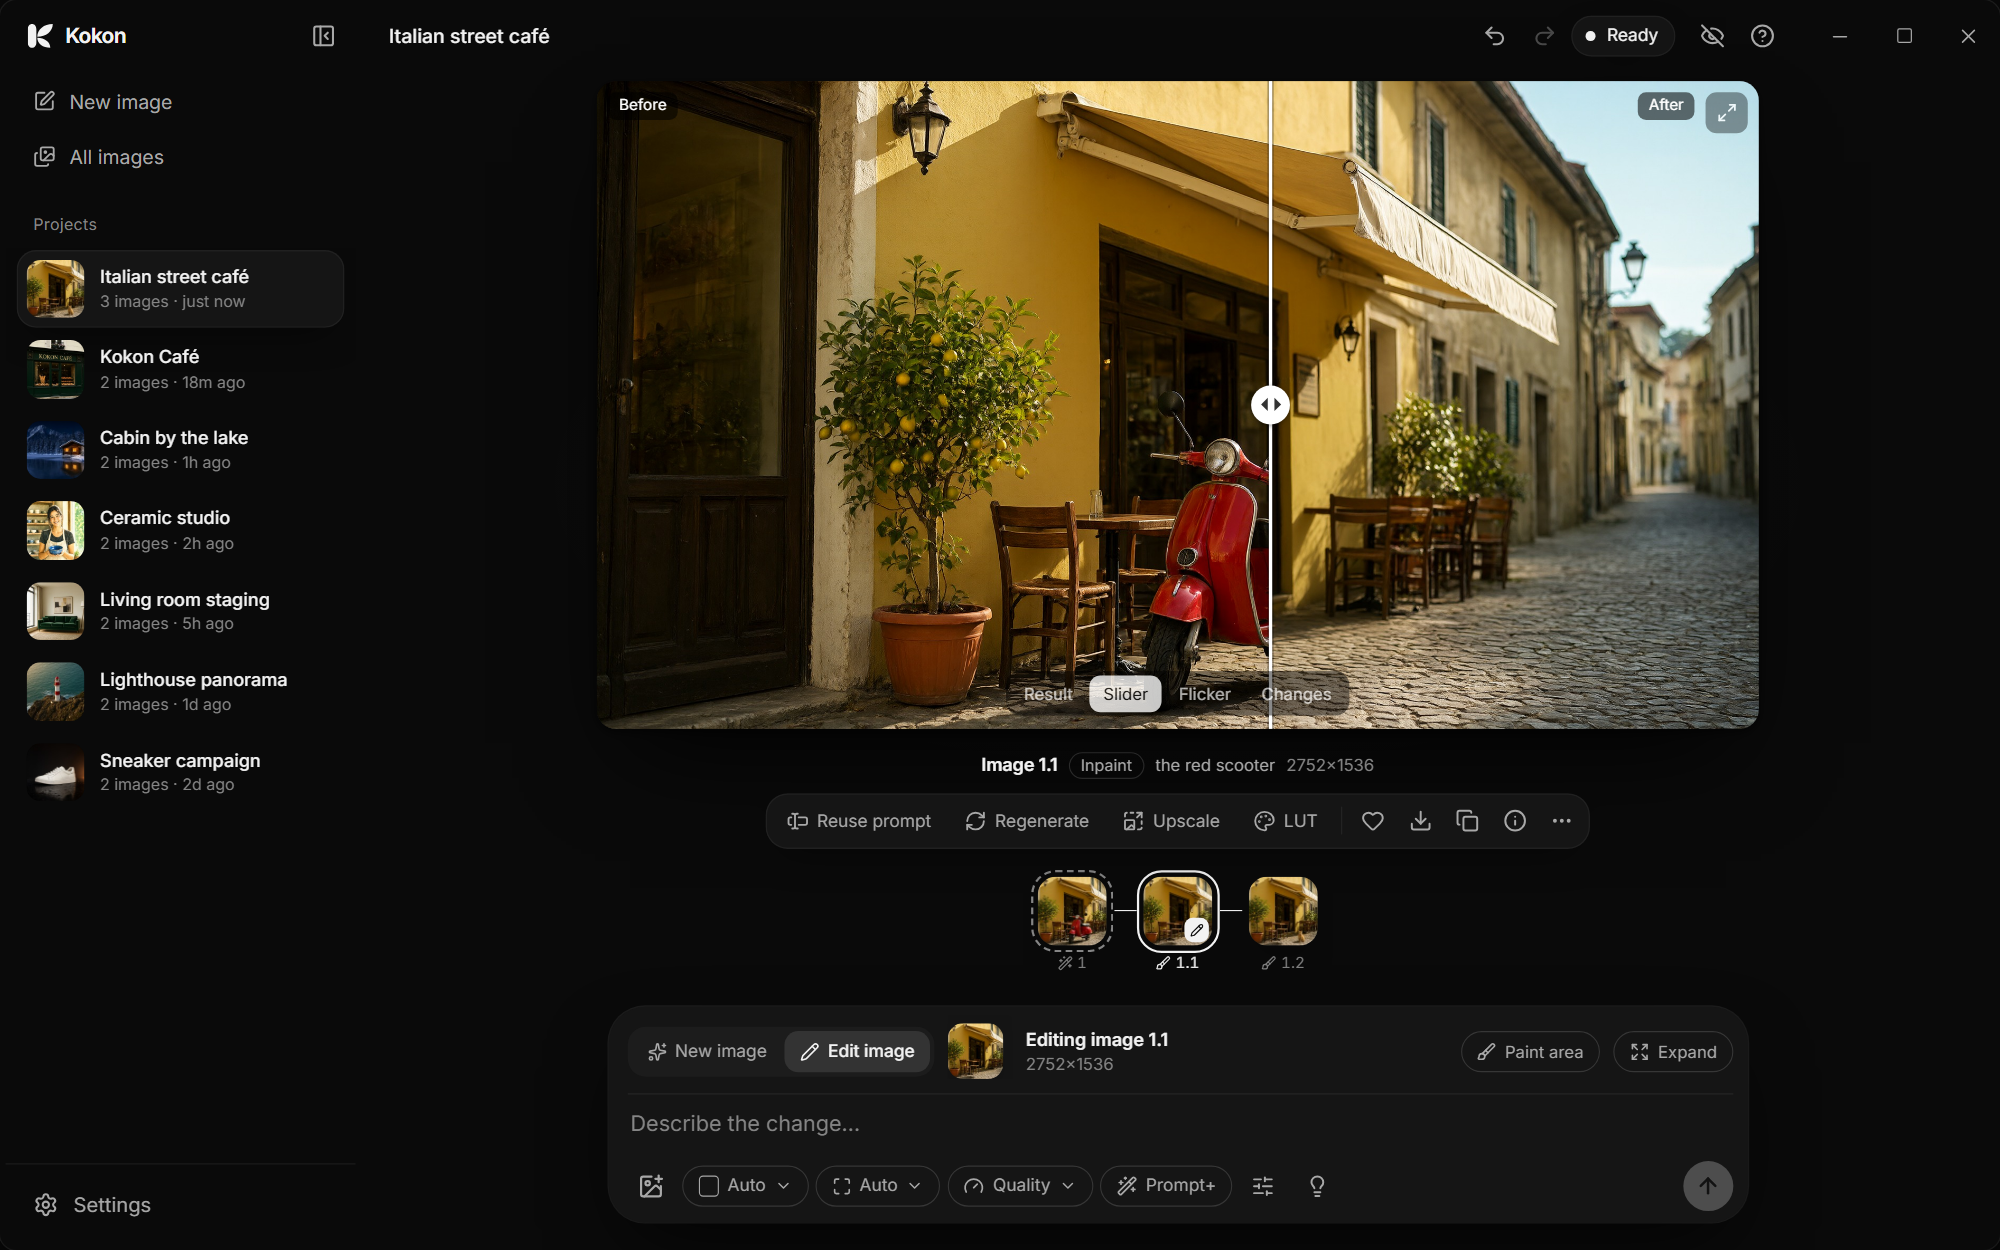Open the aspect ratio Auto dropdown
Viewport: 2000px width, 1250px height.
tap(745, 1186)
